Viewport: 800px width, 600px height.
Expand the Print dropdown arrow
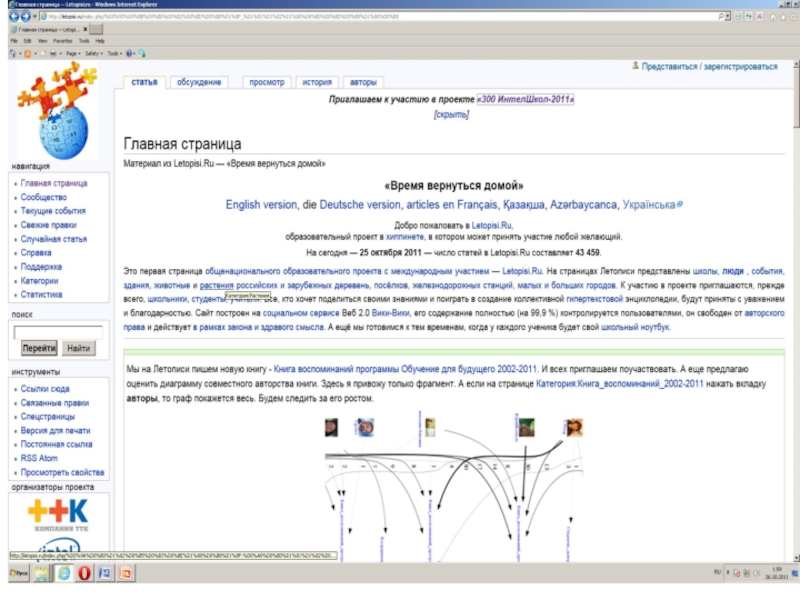tap(61, 54)
